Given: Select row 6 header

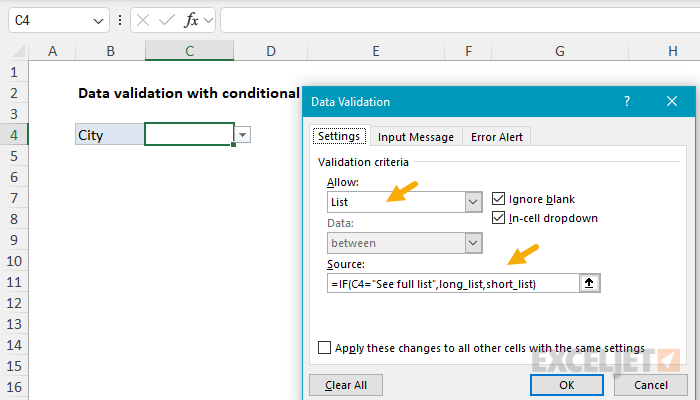Looking at the screenshot, I should (14, 177).
